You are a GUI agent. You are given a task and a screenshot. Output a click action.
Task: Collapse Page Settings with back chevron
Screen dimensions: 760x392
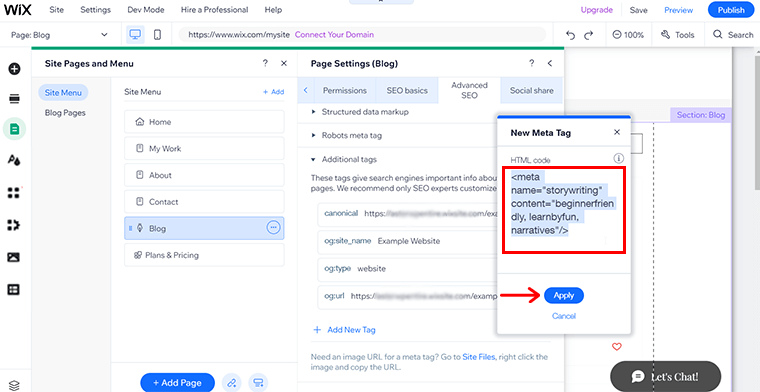(x=550, y=63)
